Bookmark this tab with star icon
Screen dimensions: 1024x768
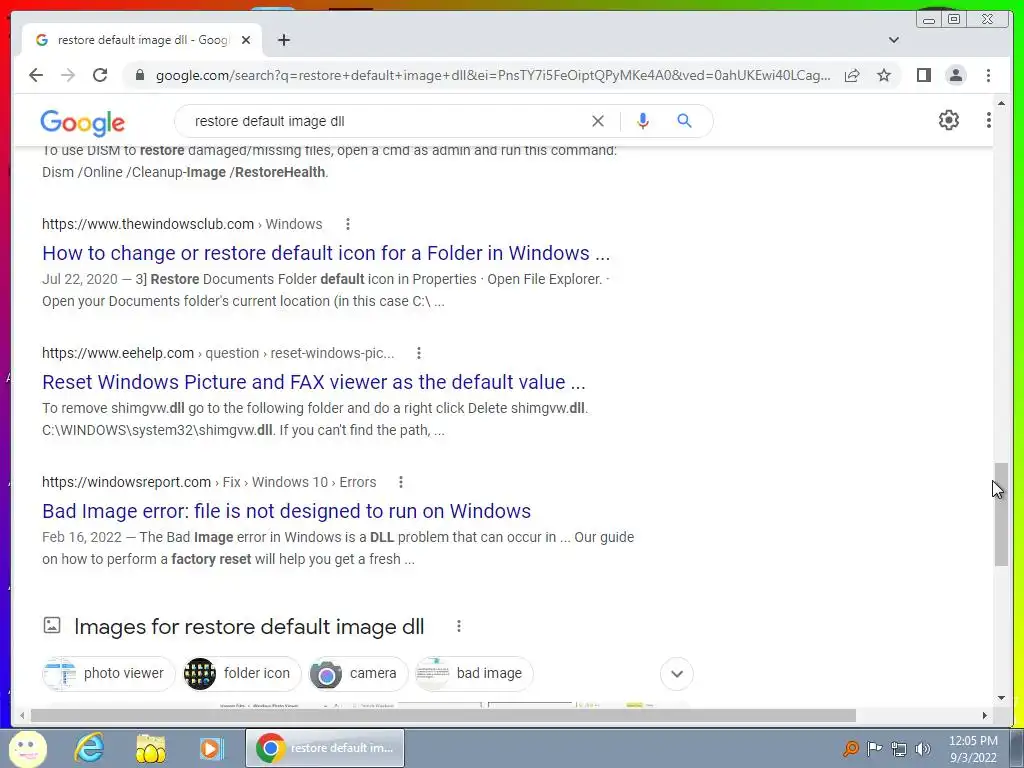coord(884,75)
